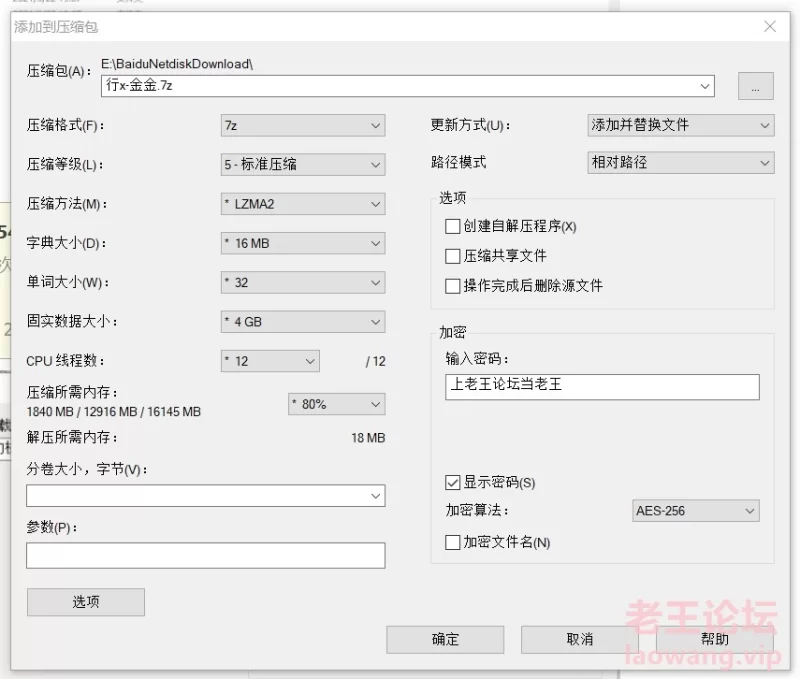Open the 固实数据大小 4 GB dropdown

coord(303,322)
